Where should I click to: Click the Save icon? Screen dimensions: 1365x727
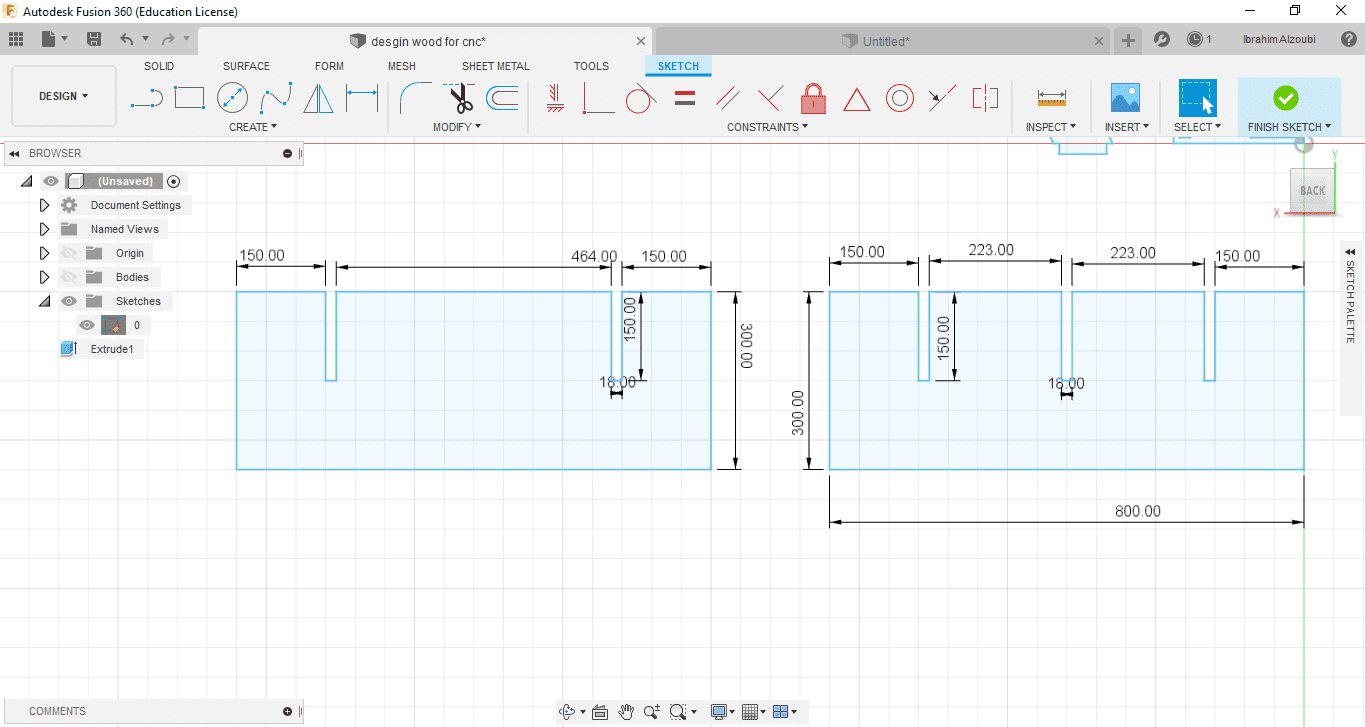94,39
